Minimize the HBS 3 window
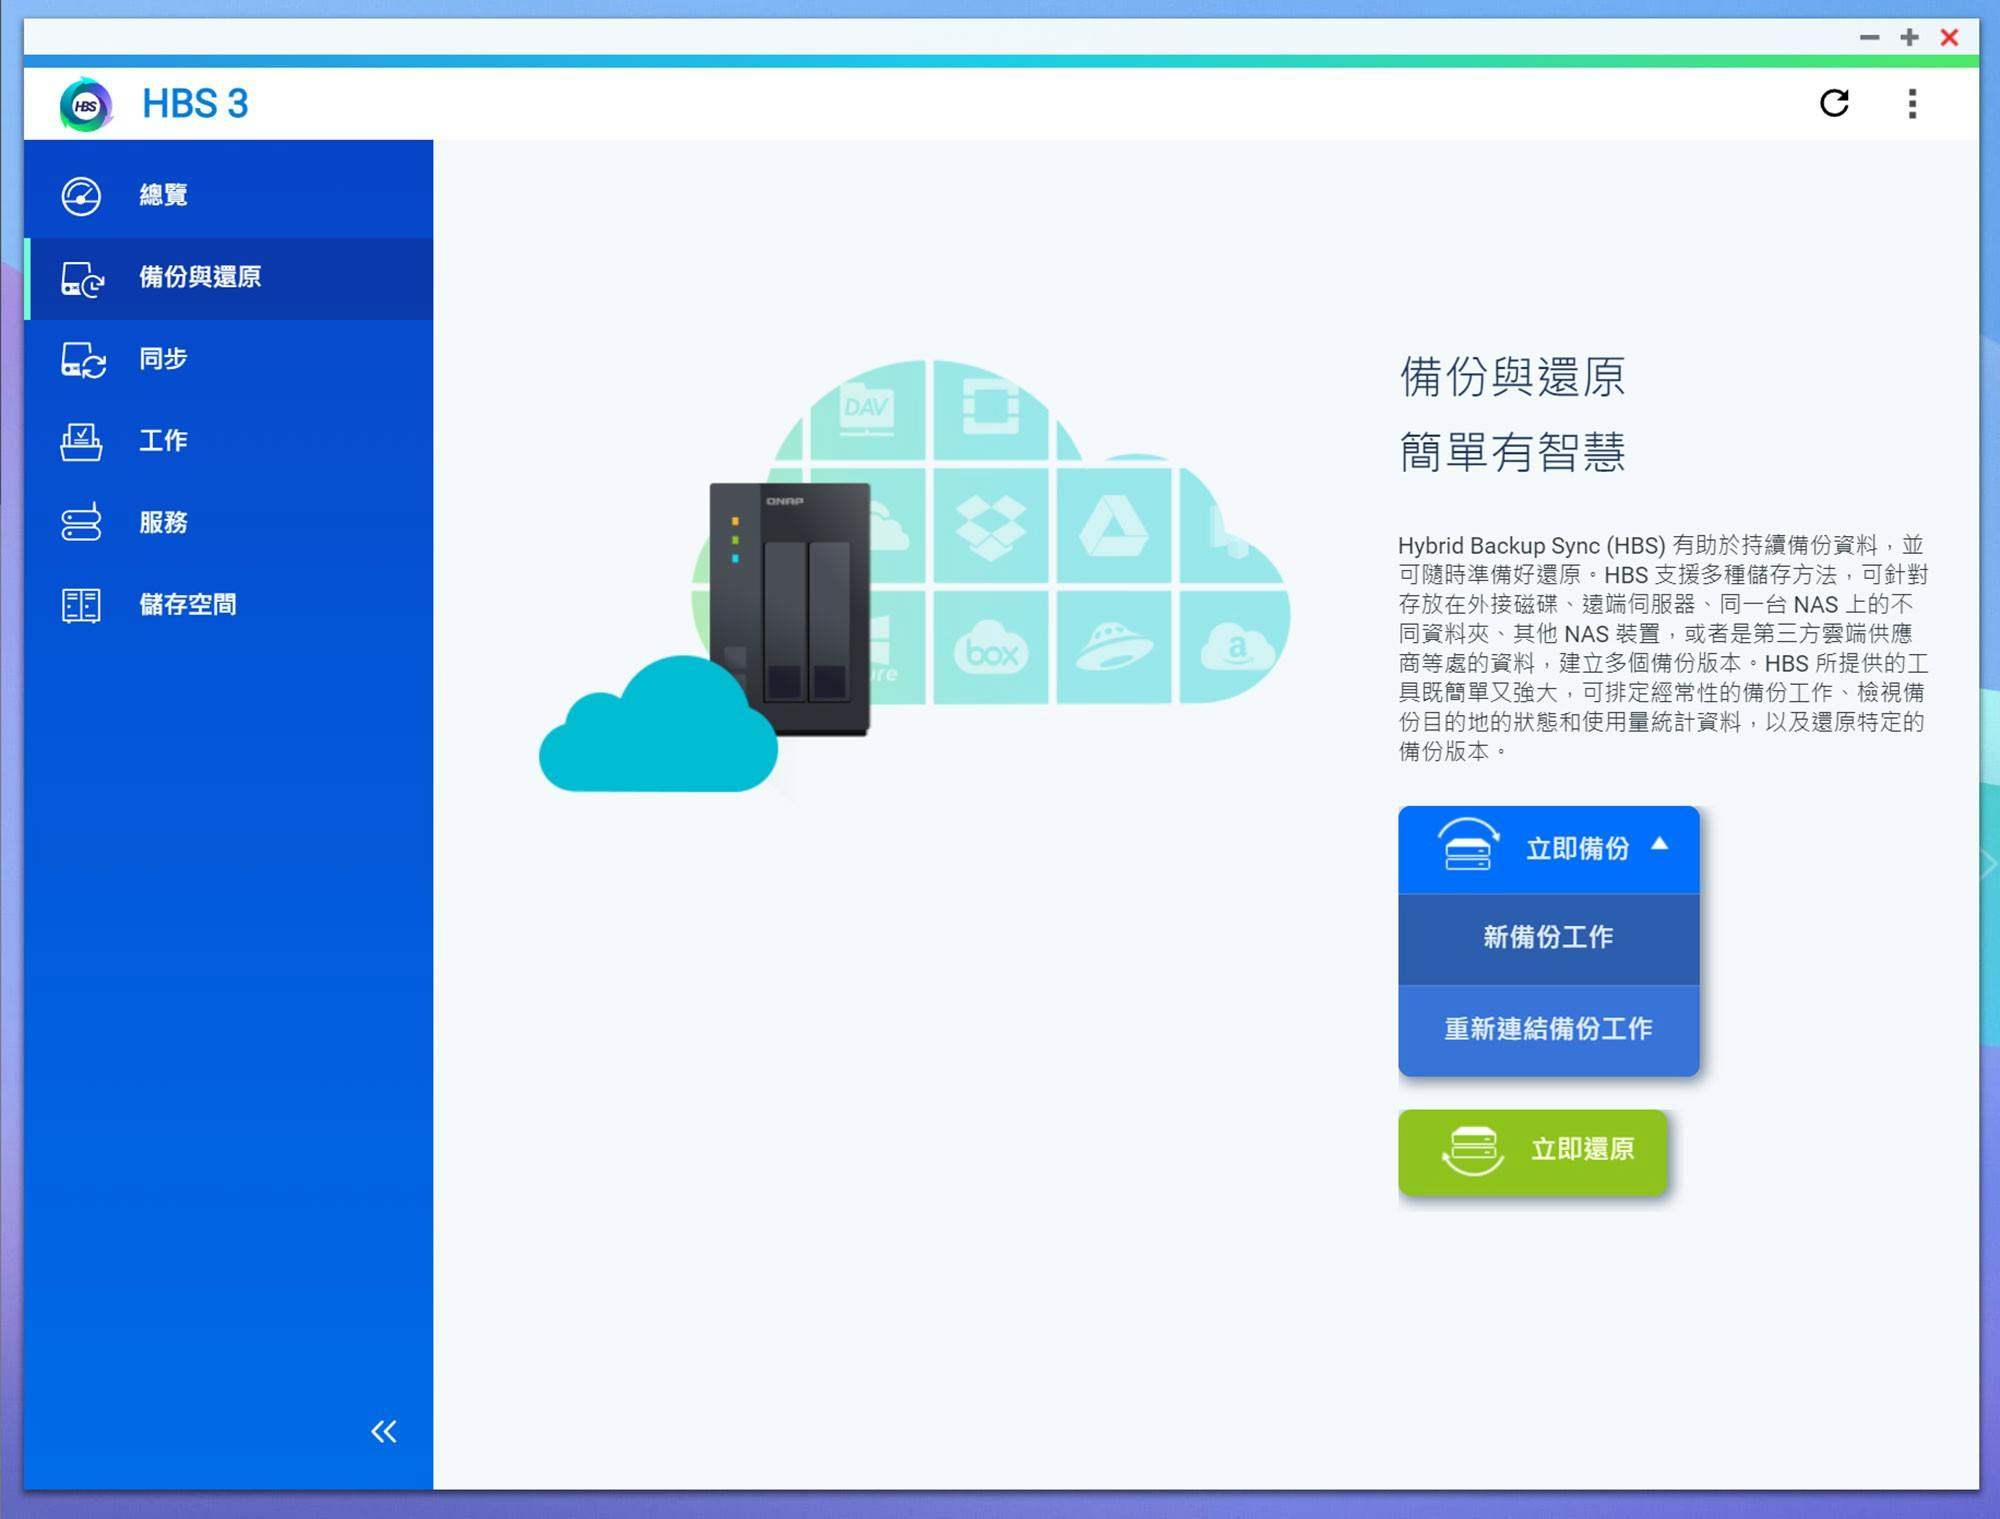 [1869, 37]
